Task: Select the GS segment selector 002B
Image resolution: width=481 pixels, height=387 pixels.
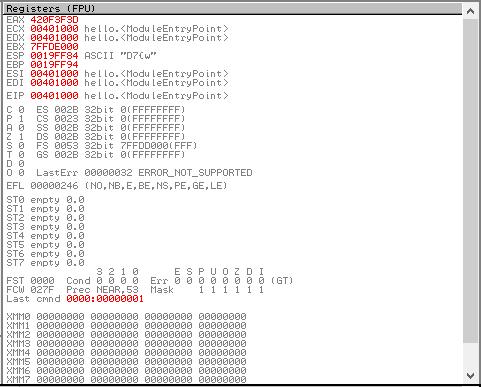Action: tap(66, 155)
